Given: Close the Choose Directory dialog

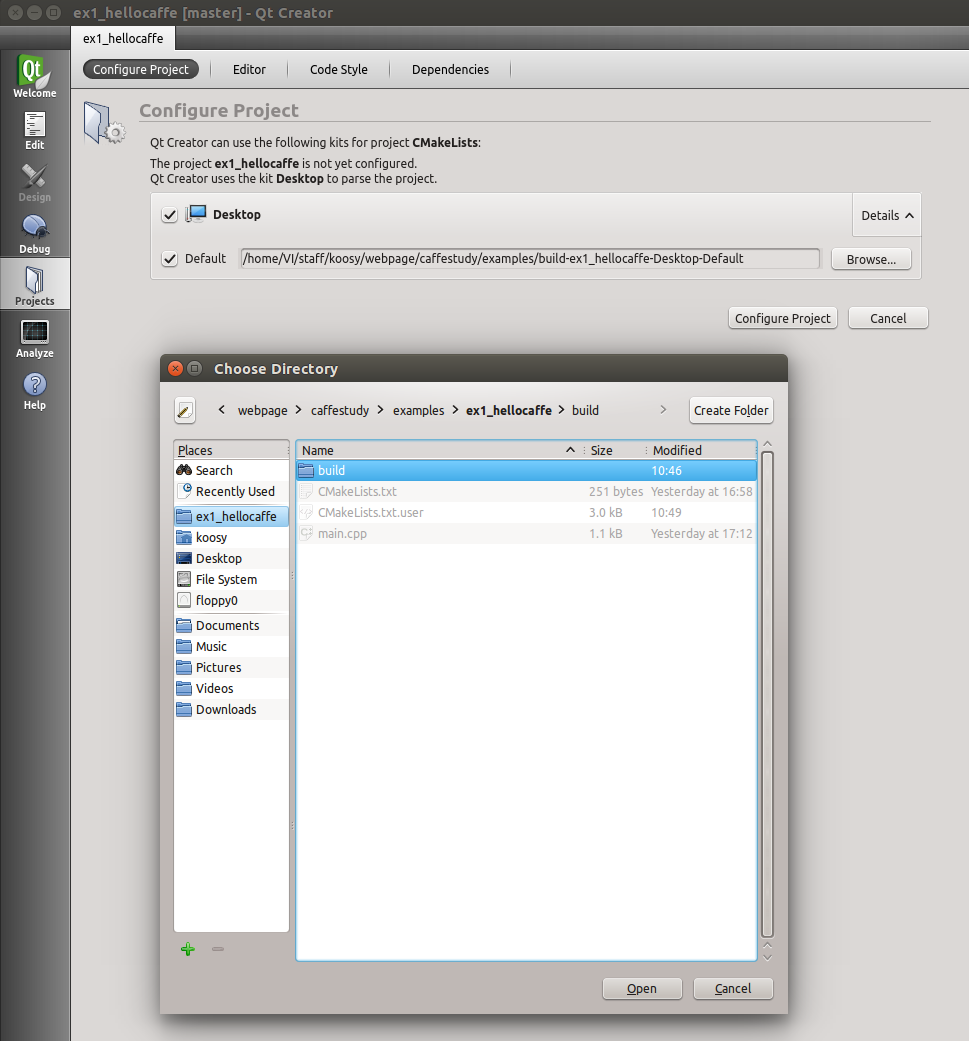Looking at the screenshot, I should pyautogui.click(x=175, y=368).
